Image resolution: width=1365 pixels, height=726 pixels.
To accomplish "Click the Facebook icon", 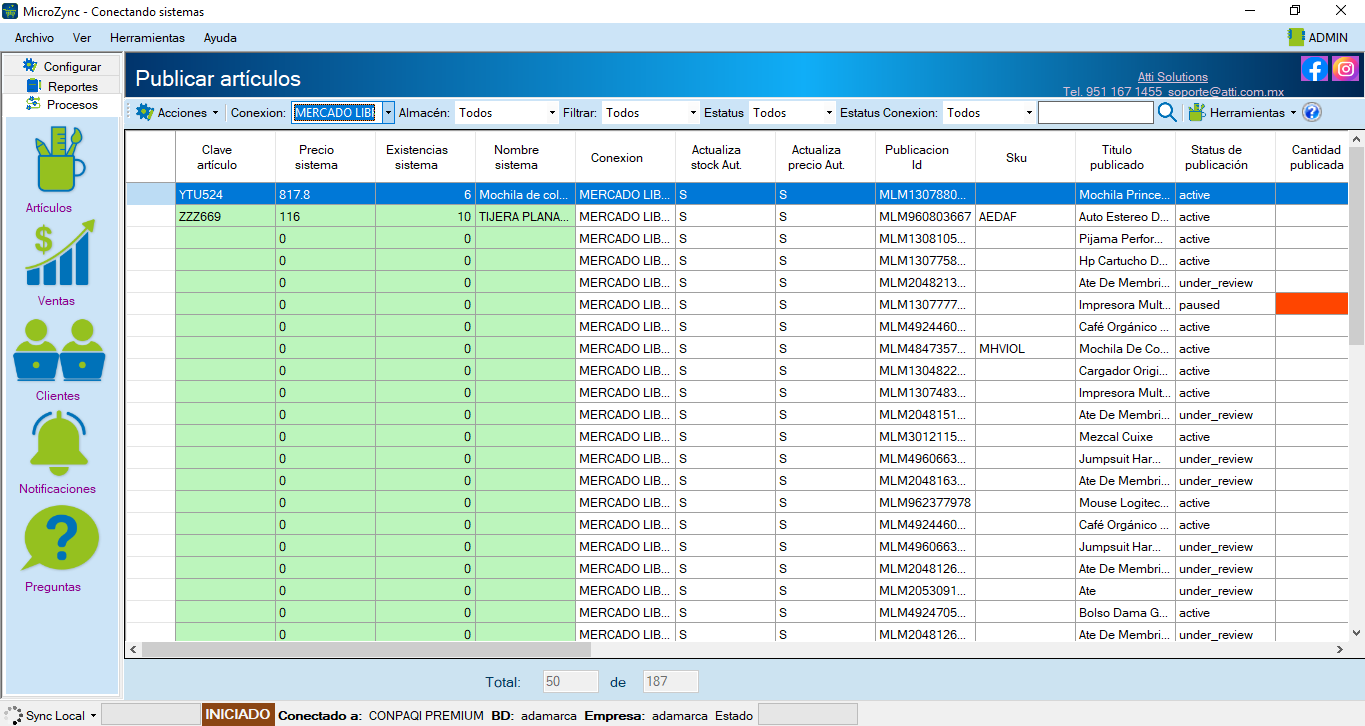I will tap(1314, 69).
